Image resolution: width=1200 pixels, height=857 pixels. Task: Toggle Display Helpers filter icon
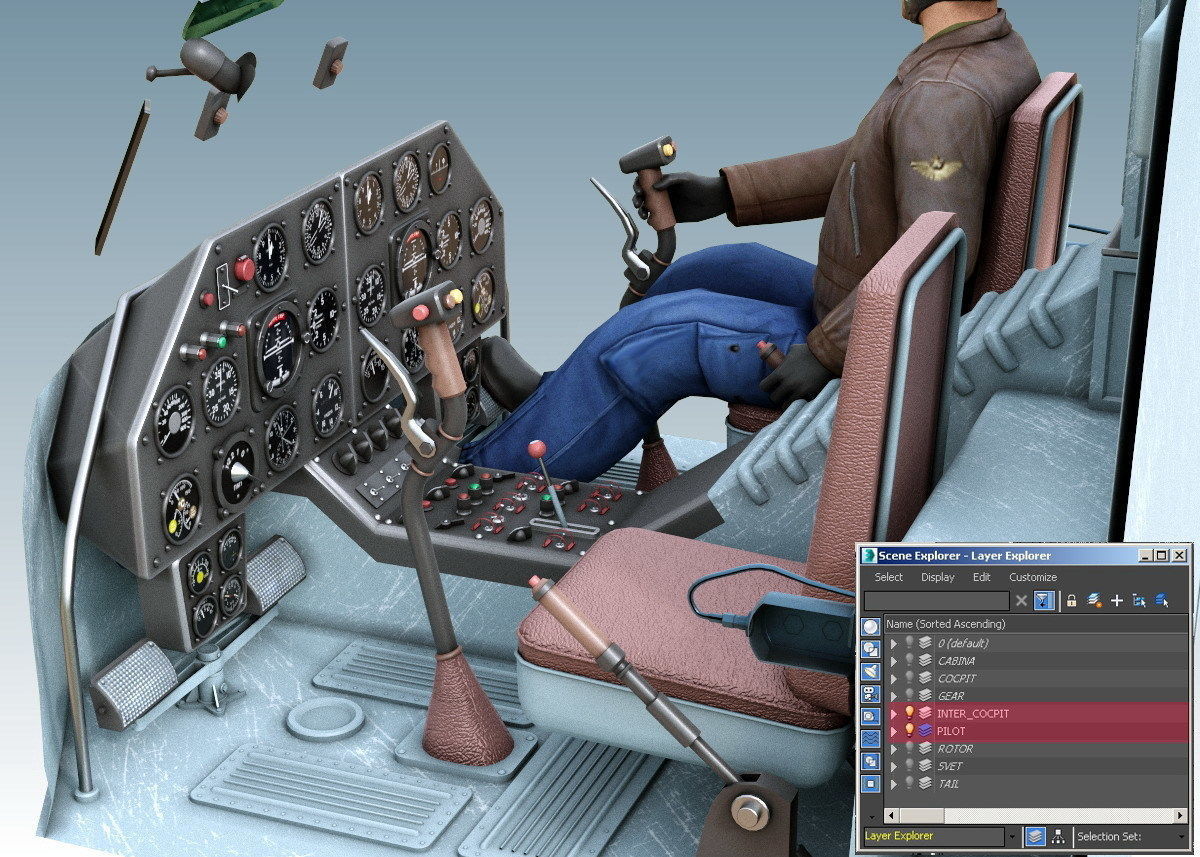870,716
